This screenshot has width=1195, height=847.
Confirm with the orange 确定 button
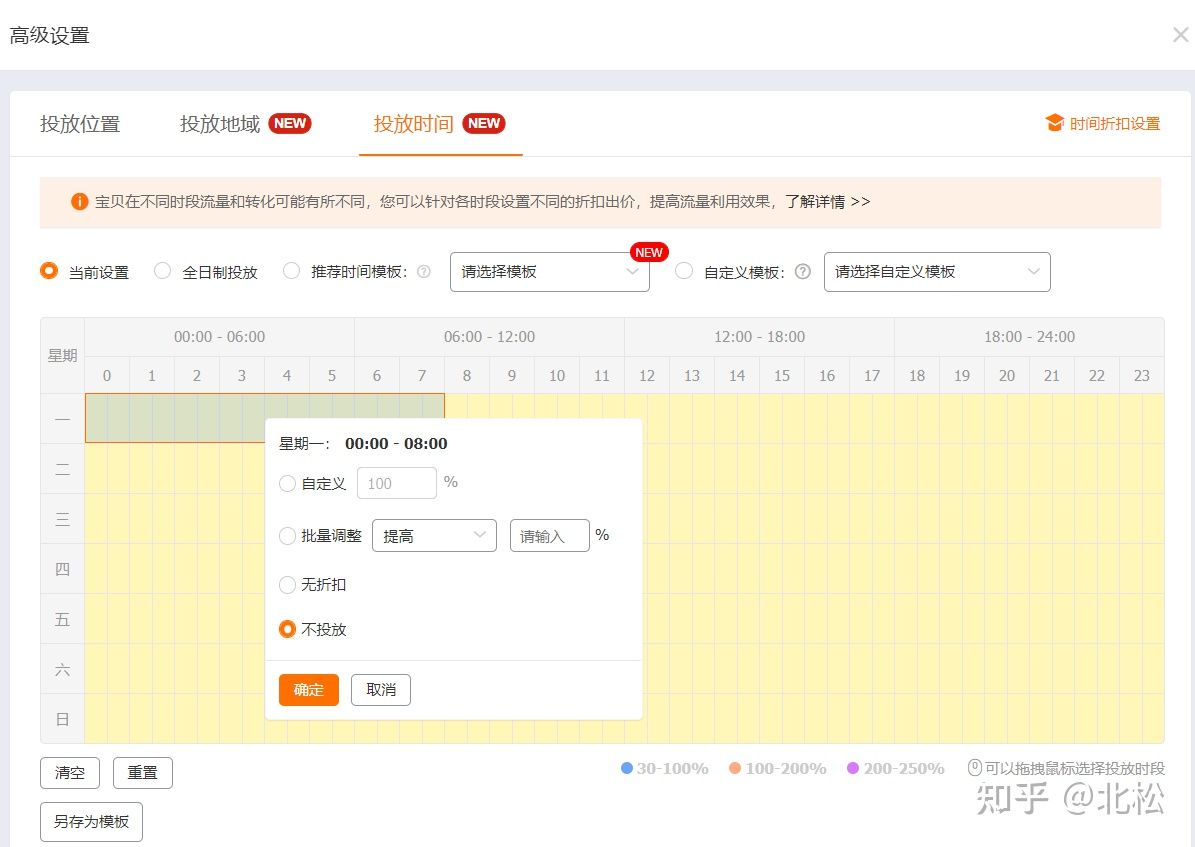click(x=309, y=690)
